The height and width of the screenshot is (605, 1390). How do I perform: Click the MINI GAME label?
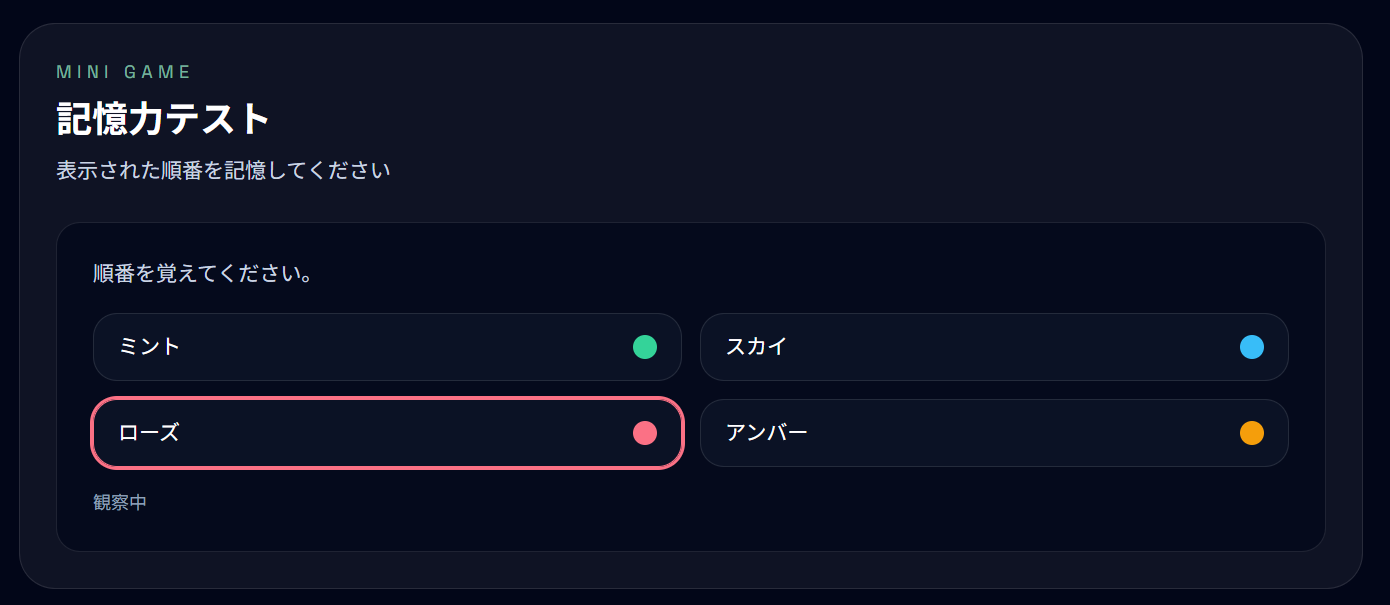click(124, 72)
